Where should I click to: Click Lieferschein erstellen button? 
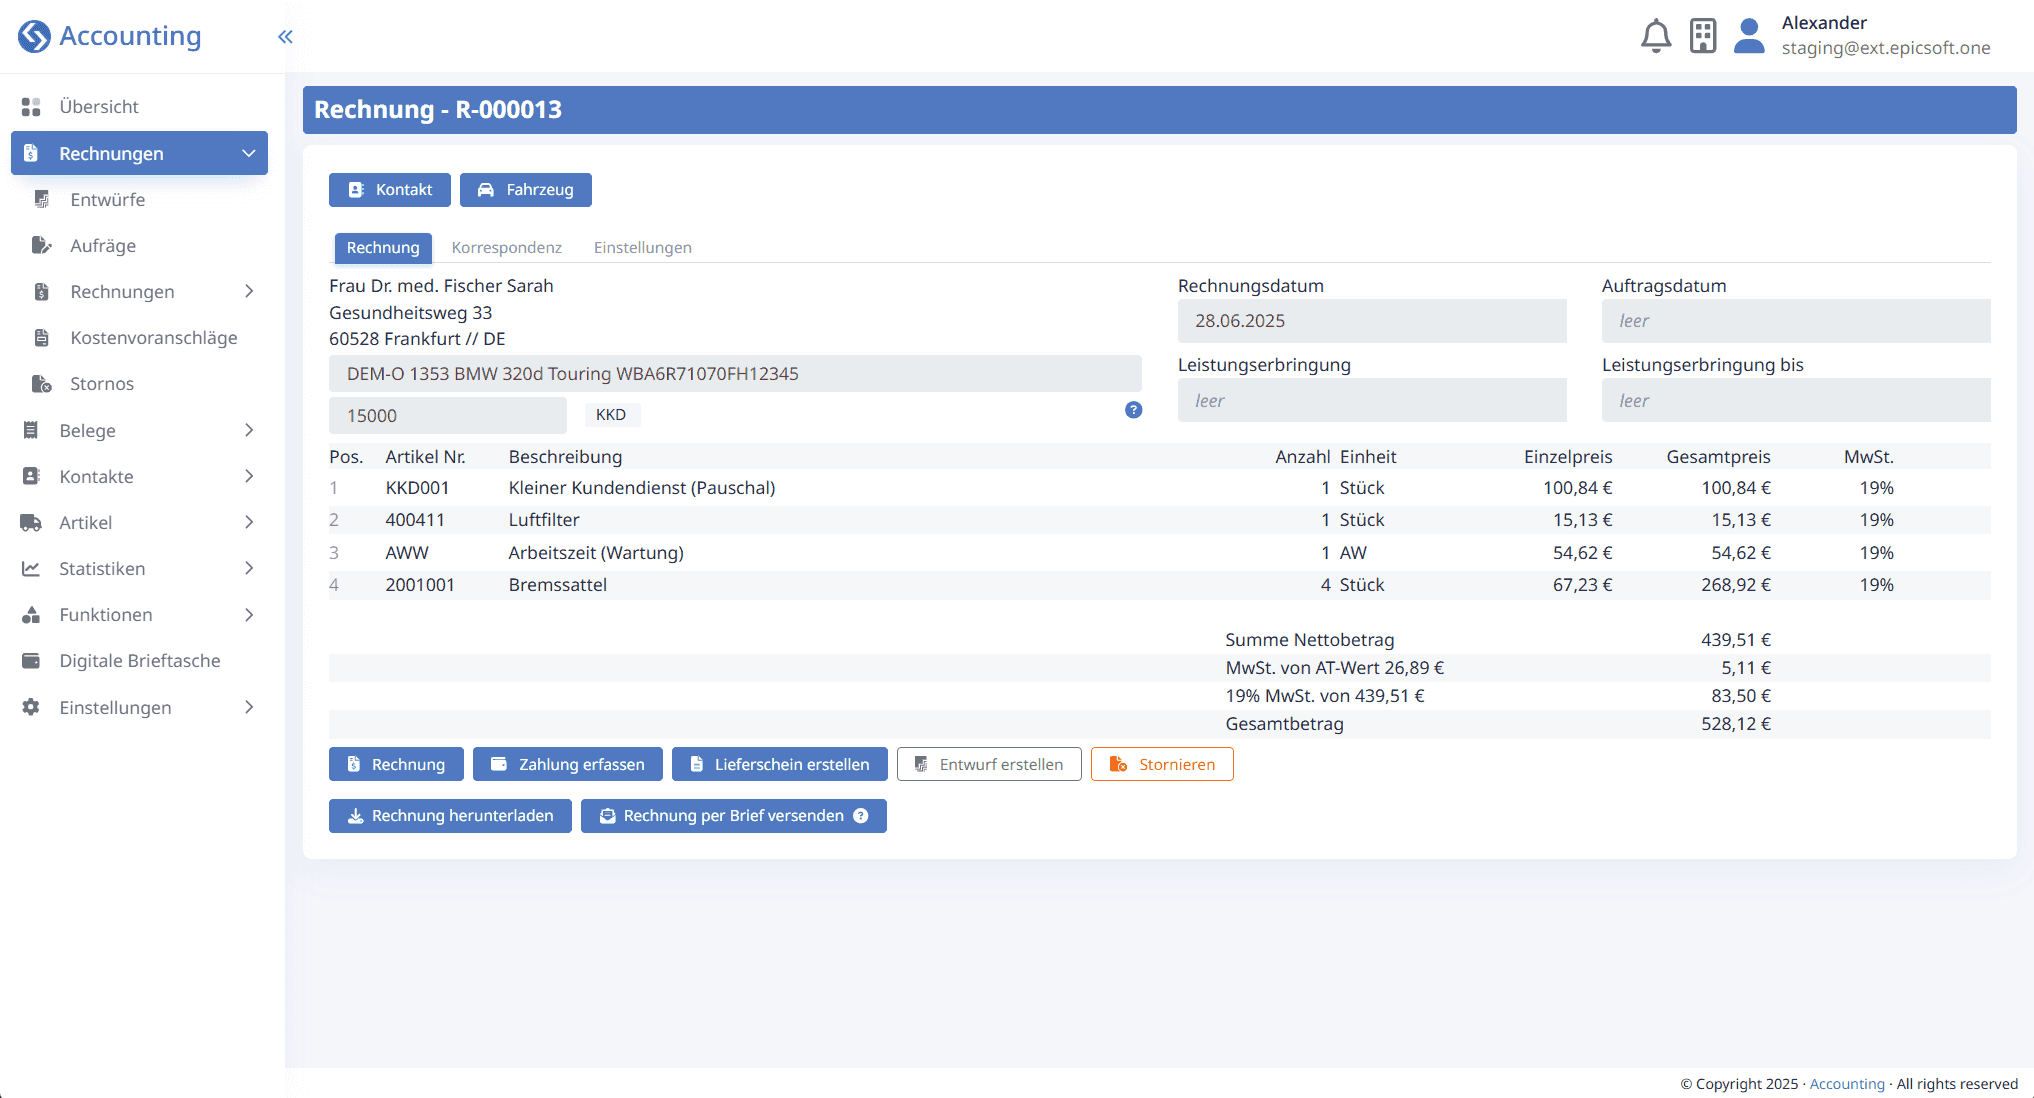(780, 764)
